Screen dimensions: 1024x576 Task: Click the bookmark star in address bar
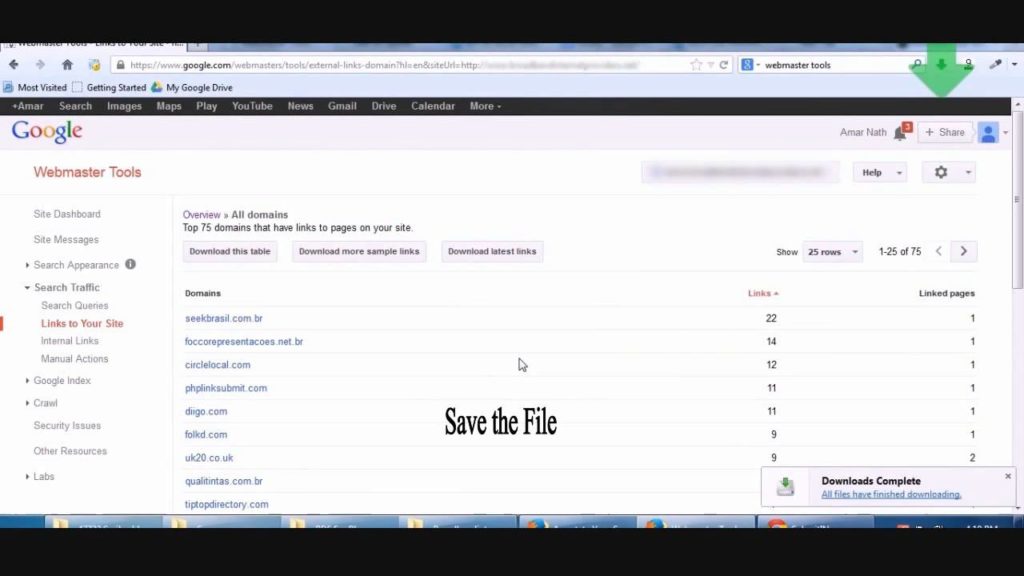[x=696, y=65]
